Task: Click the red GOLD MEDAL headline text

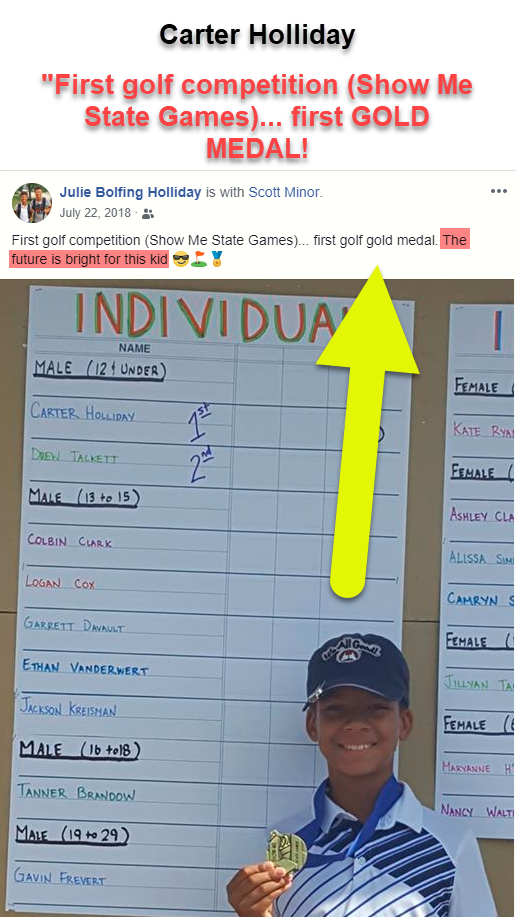Action: pyautogui.click(x=257, y=117)
